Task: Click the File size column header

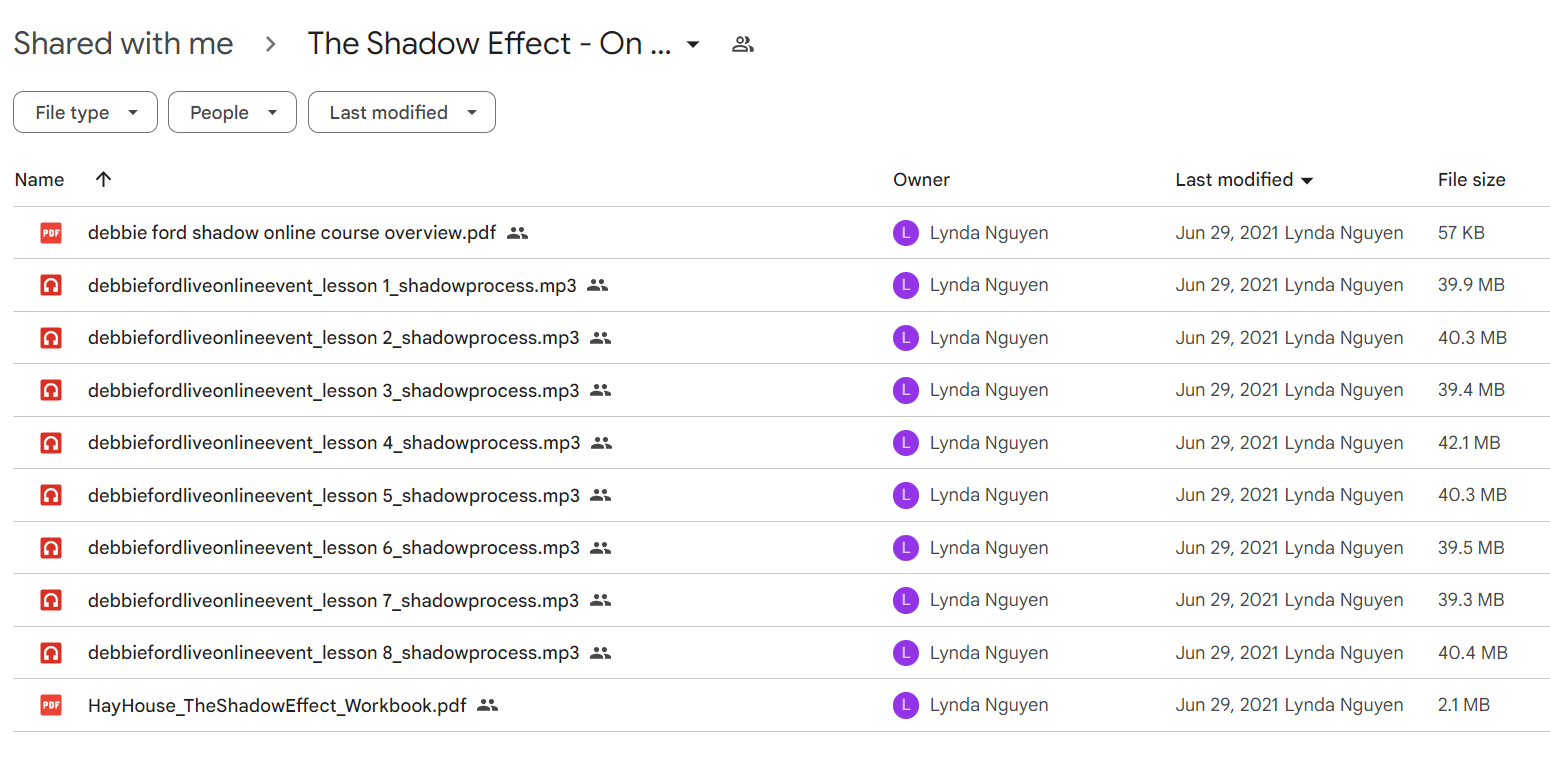Action: [1471, 180]
